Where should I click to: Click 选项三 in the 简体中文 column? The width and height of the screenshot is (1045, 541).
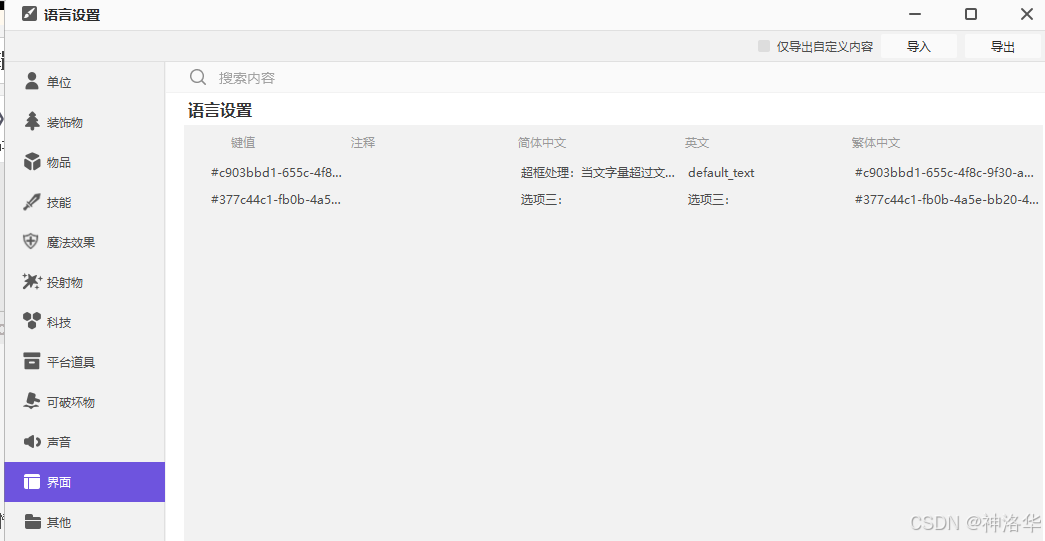pyautogui.click(x=541, y=200)
